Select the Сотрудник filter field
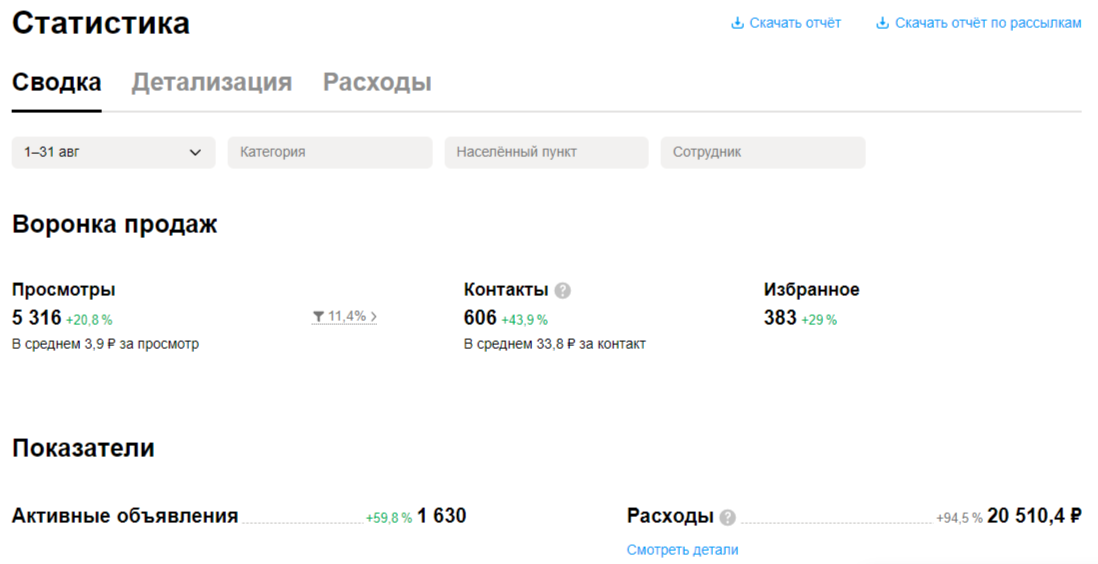 click(763, 153)
